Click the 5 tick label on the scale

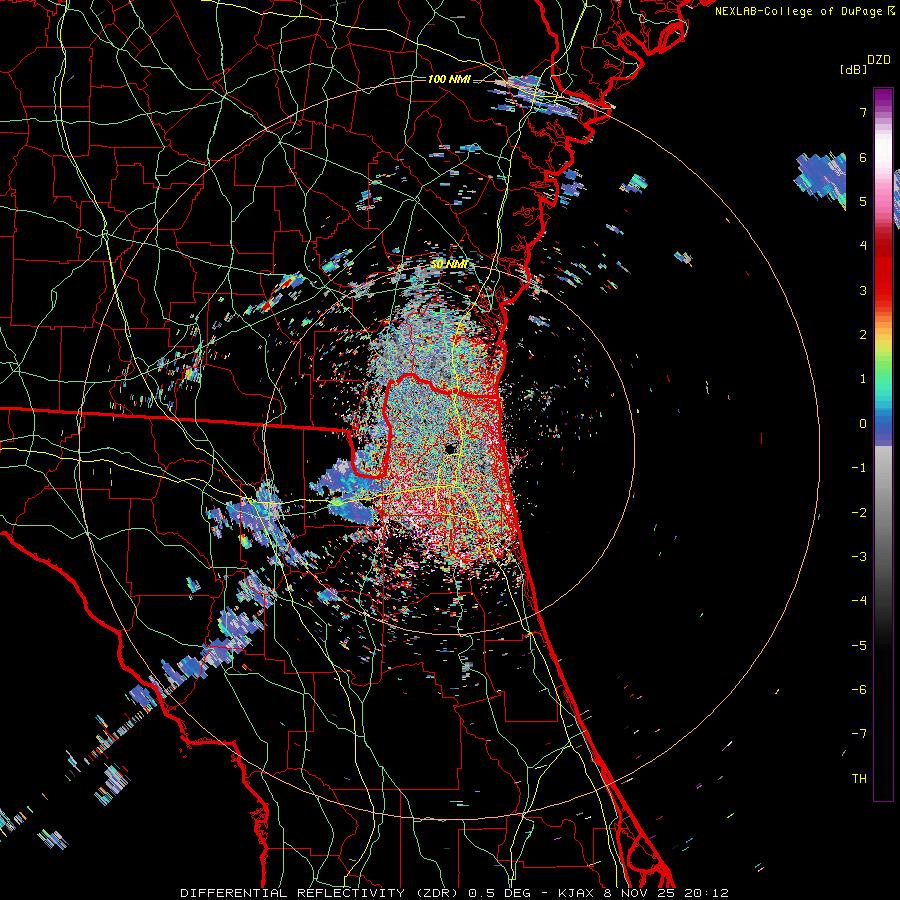(863, 201)
